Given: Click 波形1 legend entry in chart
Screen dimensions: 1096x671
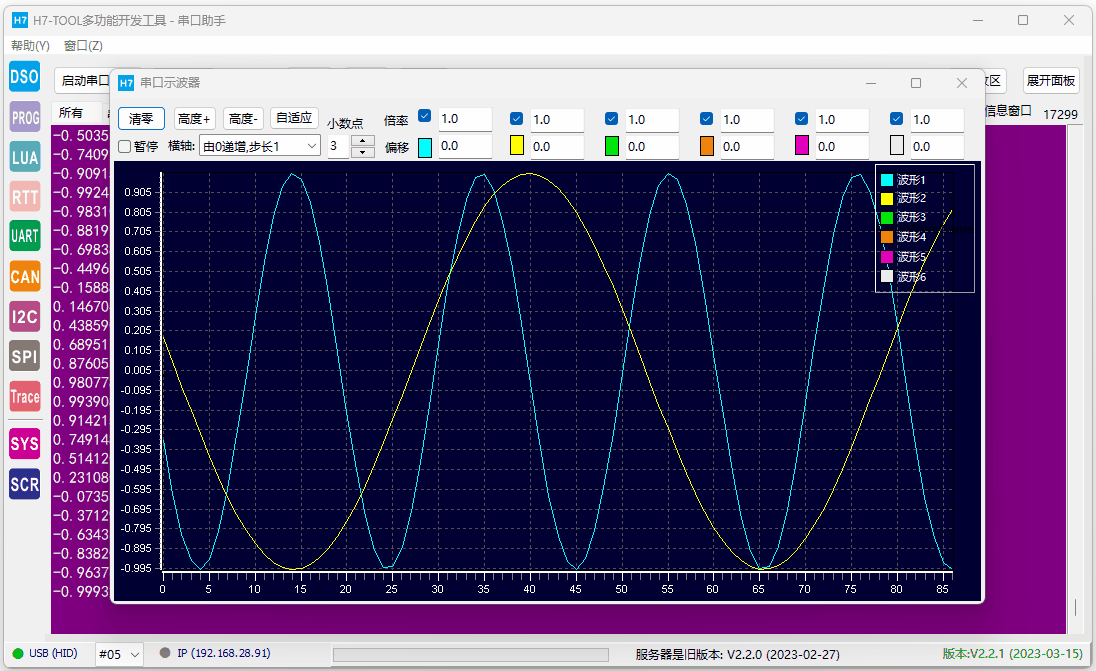Looking at the screenshot, I should pos(903,180).
